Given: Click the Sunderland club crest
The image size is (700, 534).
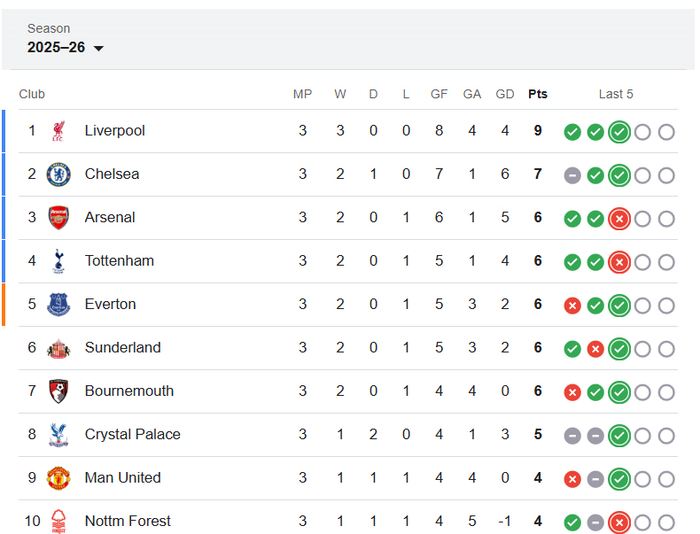Looking at the screenshot, I should (x=58, y=348).
